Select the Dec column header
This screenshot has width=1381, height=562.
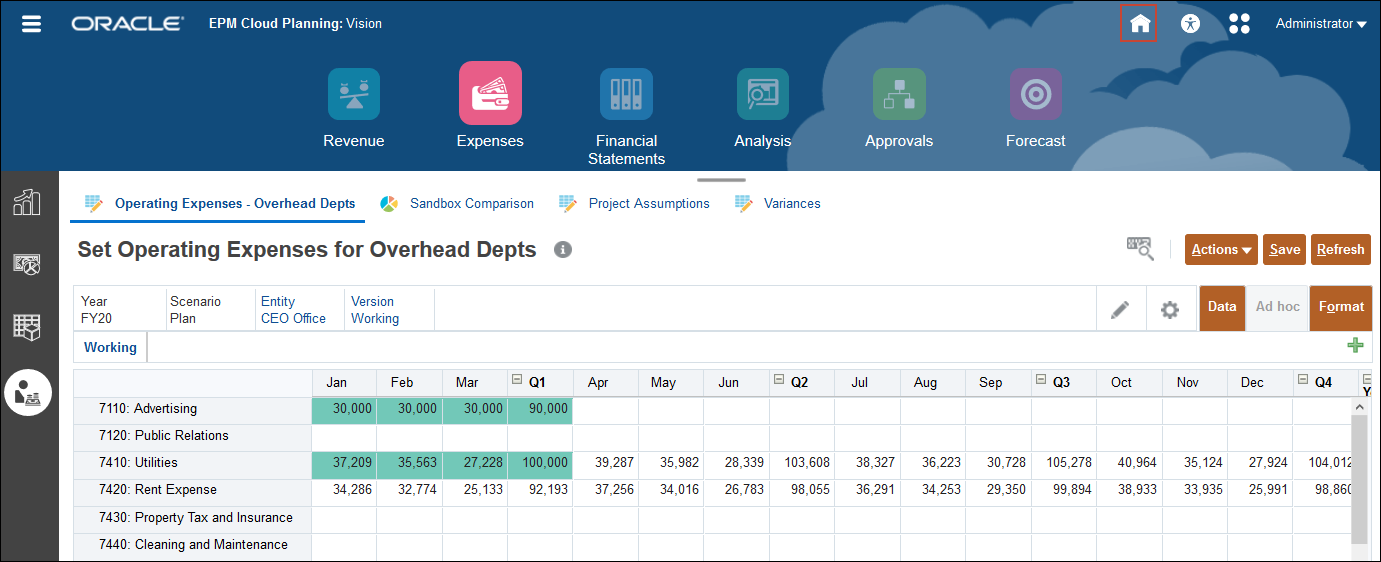pyautogui.click(x=1260, y=382)
